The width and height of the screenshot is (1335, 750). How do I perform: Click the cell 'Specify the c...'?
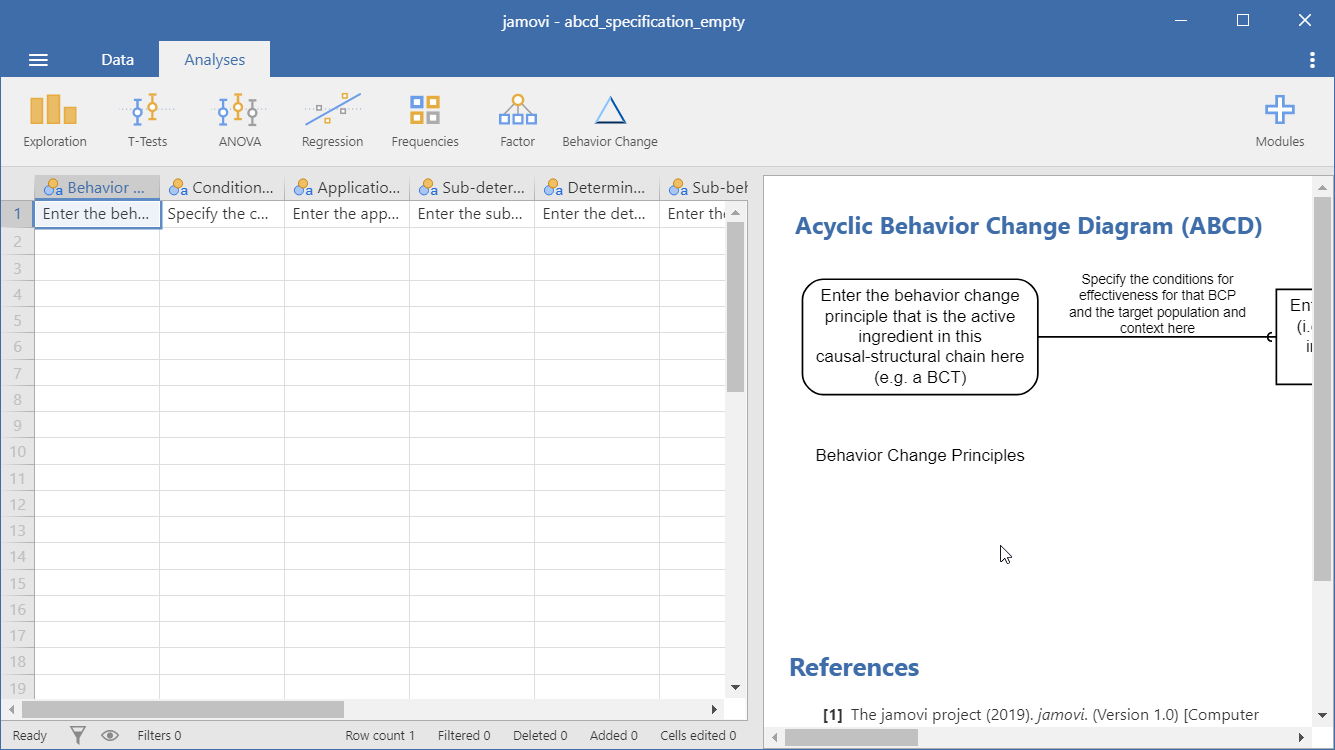(222, 214)
